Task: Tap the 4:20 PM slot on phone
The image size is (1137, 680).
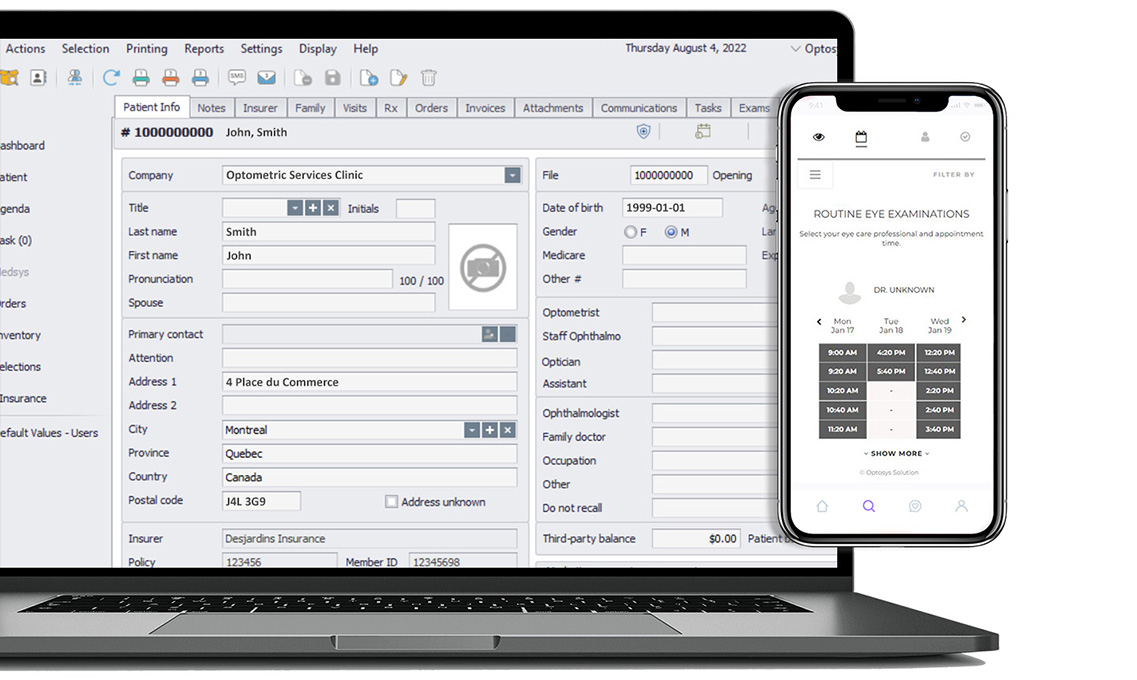Action: pos(890,352)
